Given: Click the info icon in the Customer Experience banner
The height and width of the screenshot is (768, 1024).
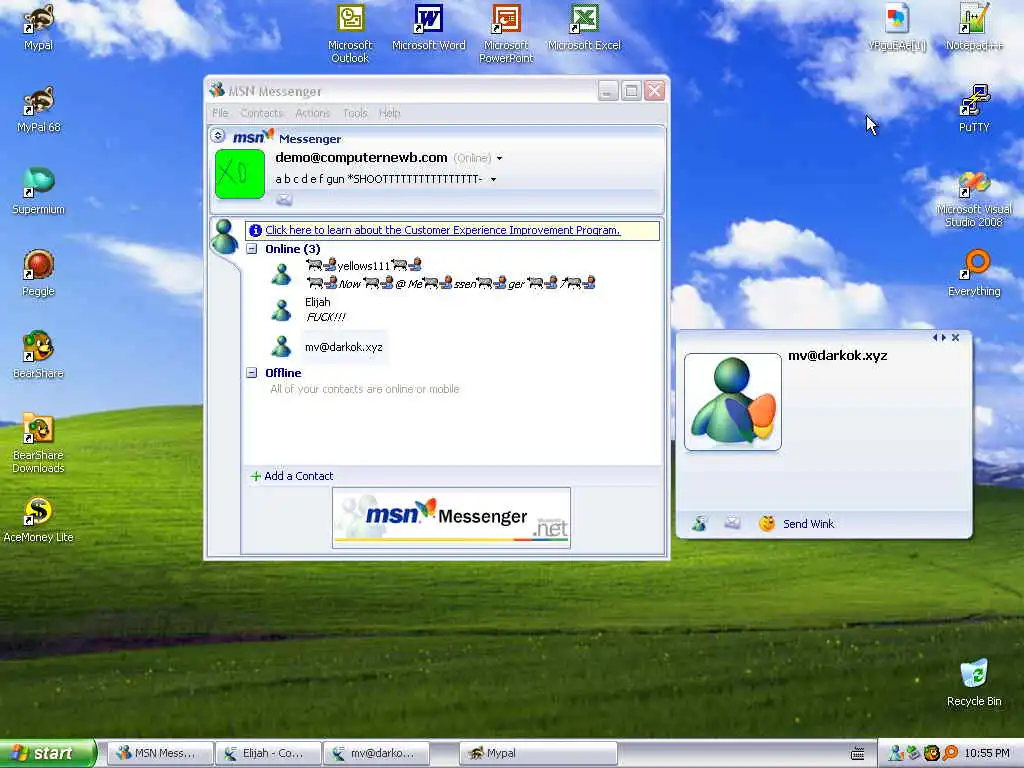Looking at the screenshot, I should (255, 231).
